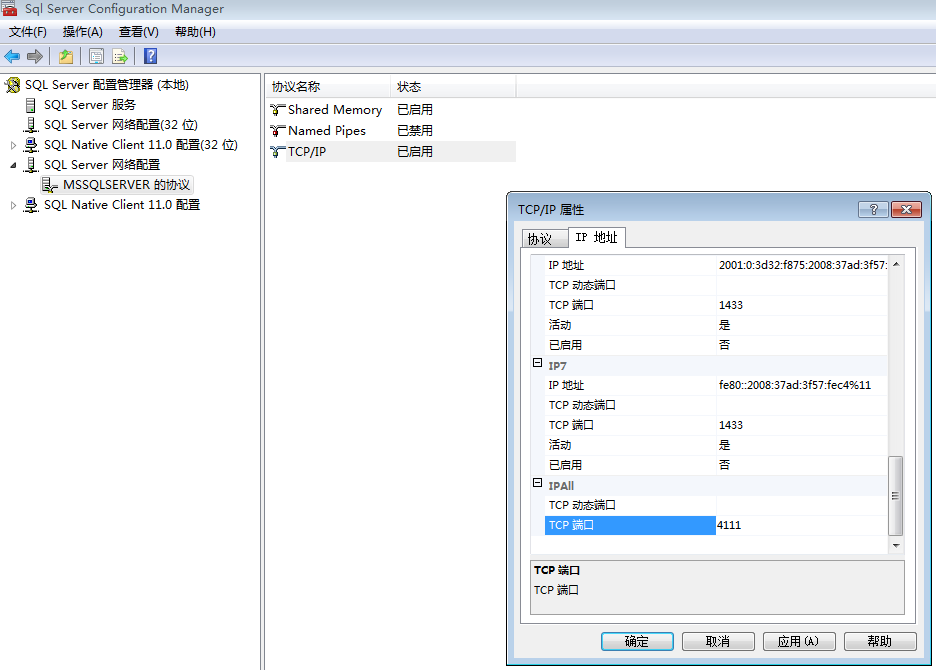Open the 查看(V) menu
This screenshot has height=670, width=936.
[138, 32]
